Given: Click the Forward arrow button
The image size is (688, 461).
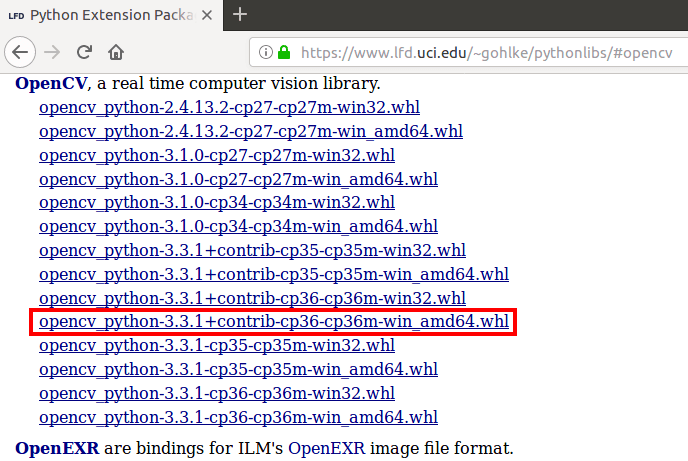Looking at the screenshot, I should click(x=52, y=52).
